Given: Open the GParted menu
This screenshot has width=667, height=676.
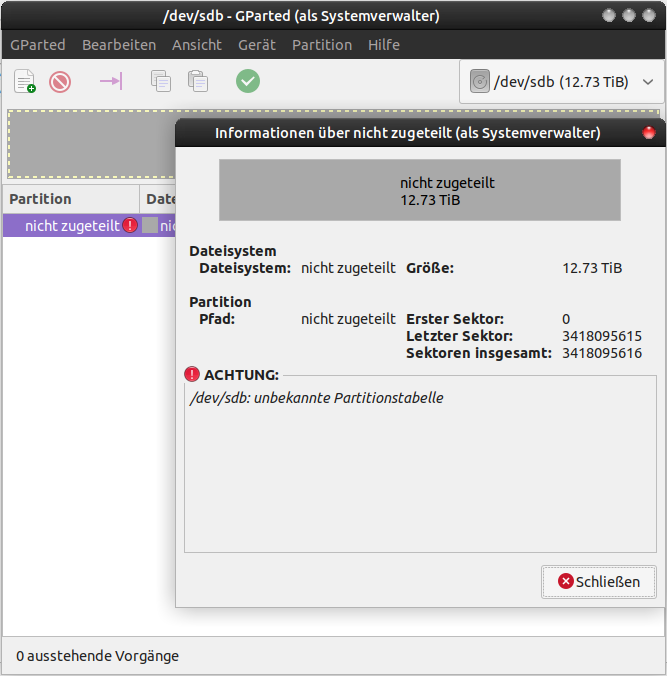Looking at the screenshot, I should [38, 45].
